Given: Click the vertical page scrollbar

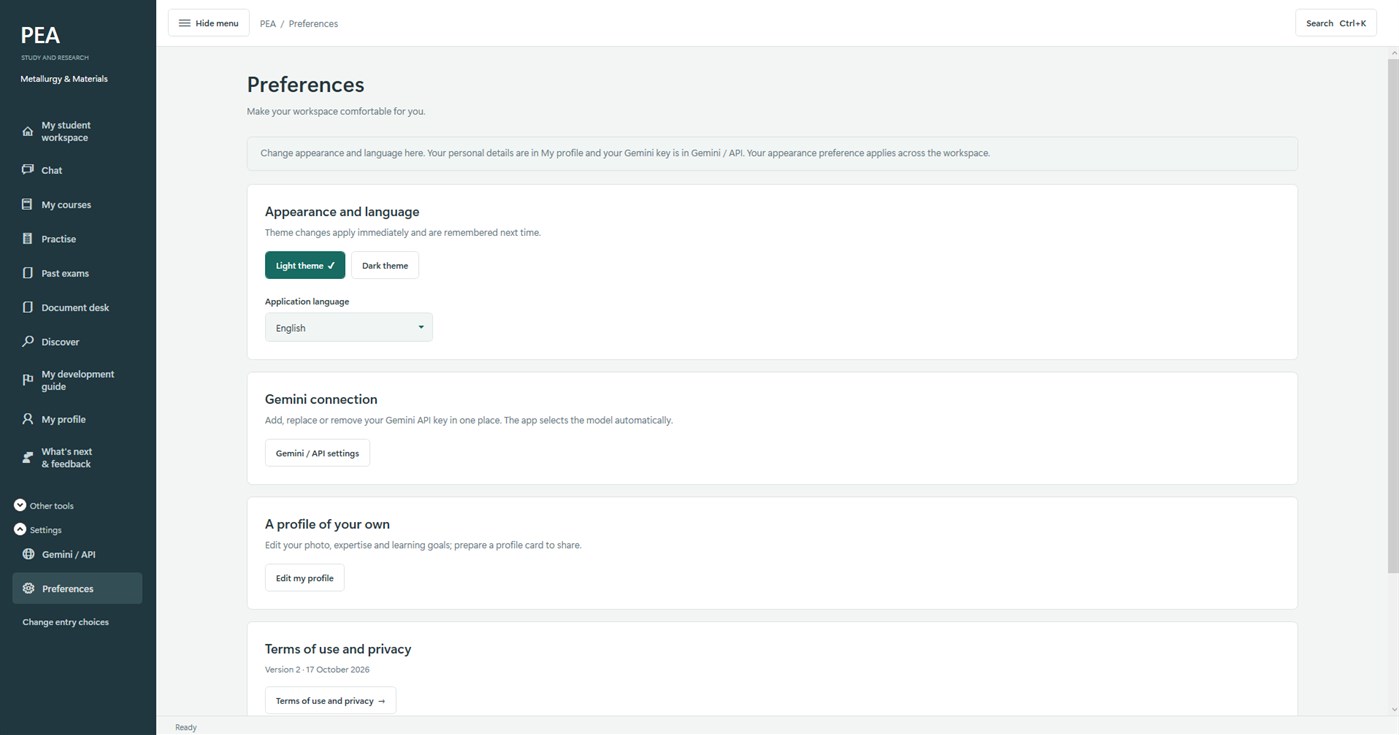Looking at the screenshot, I should pos(1393,316).
